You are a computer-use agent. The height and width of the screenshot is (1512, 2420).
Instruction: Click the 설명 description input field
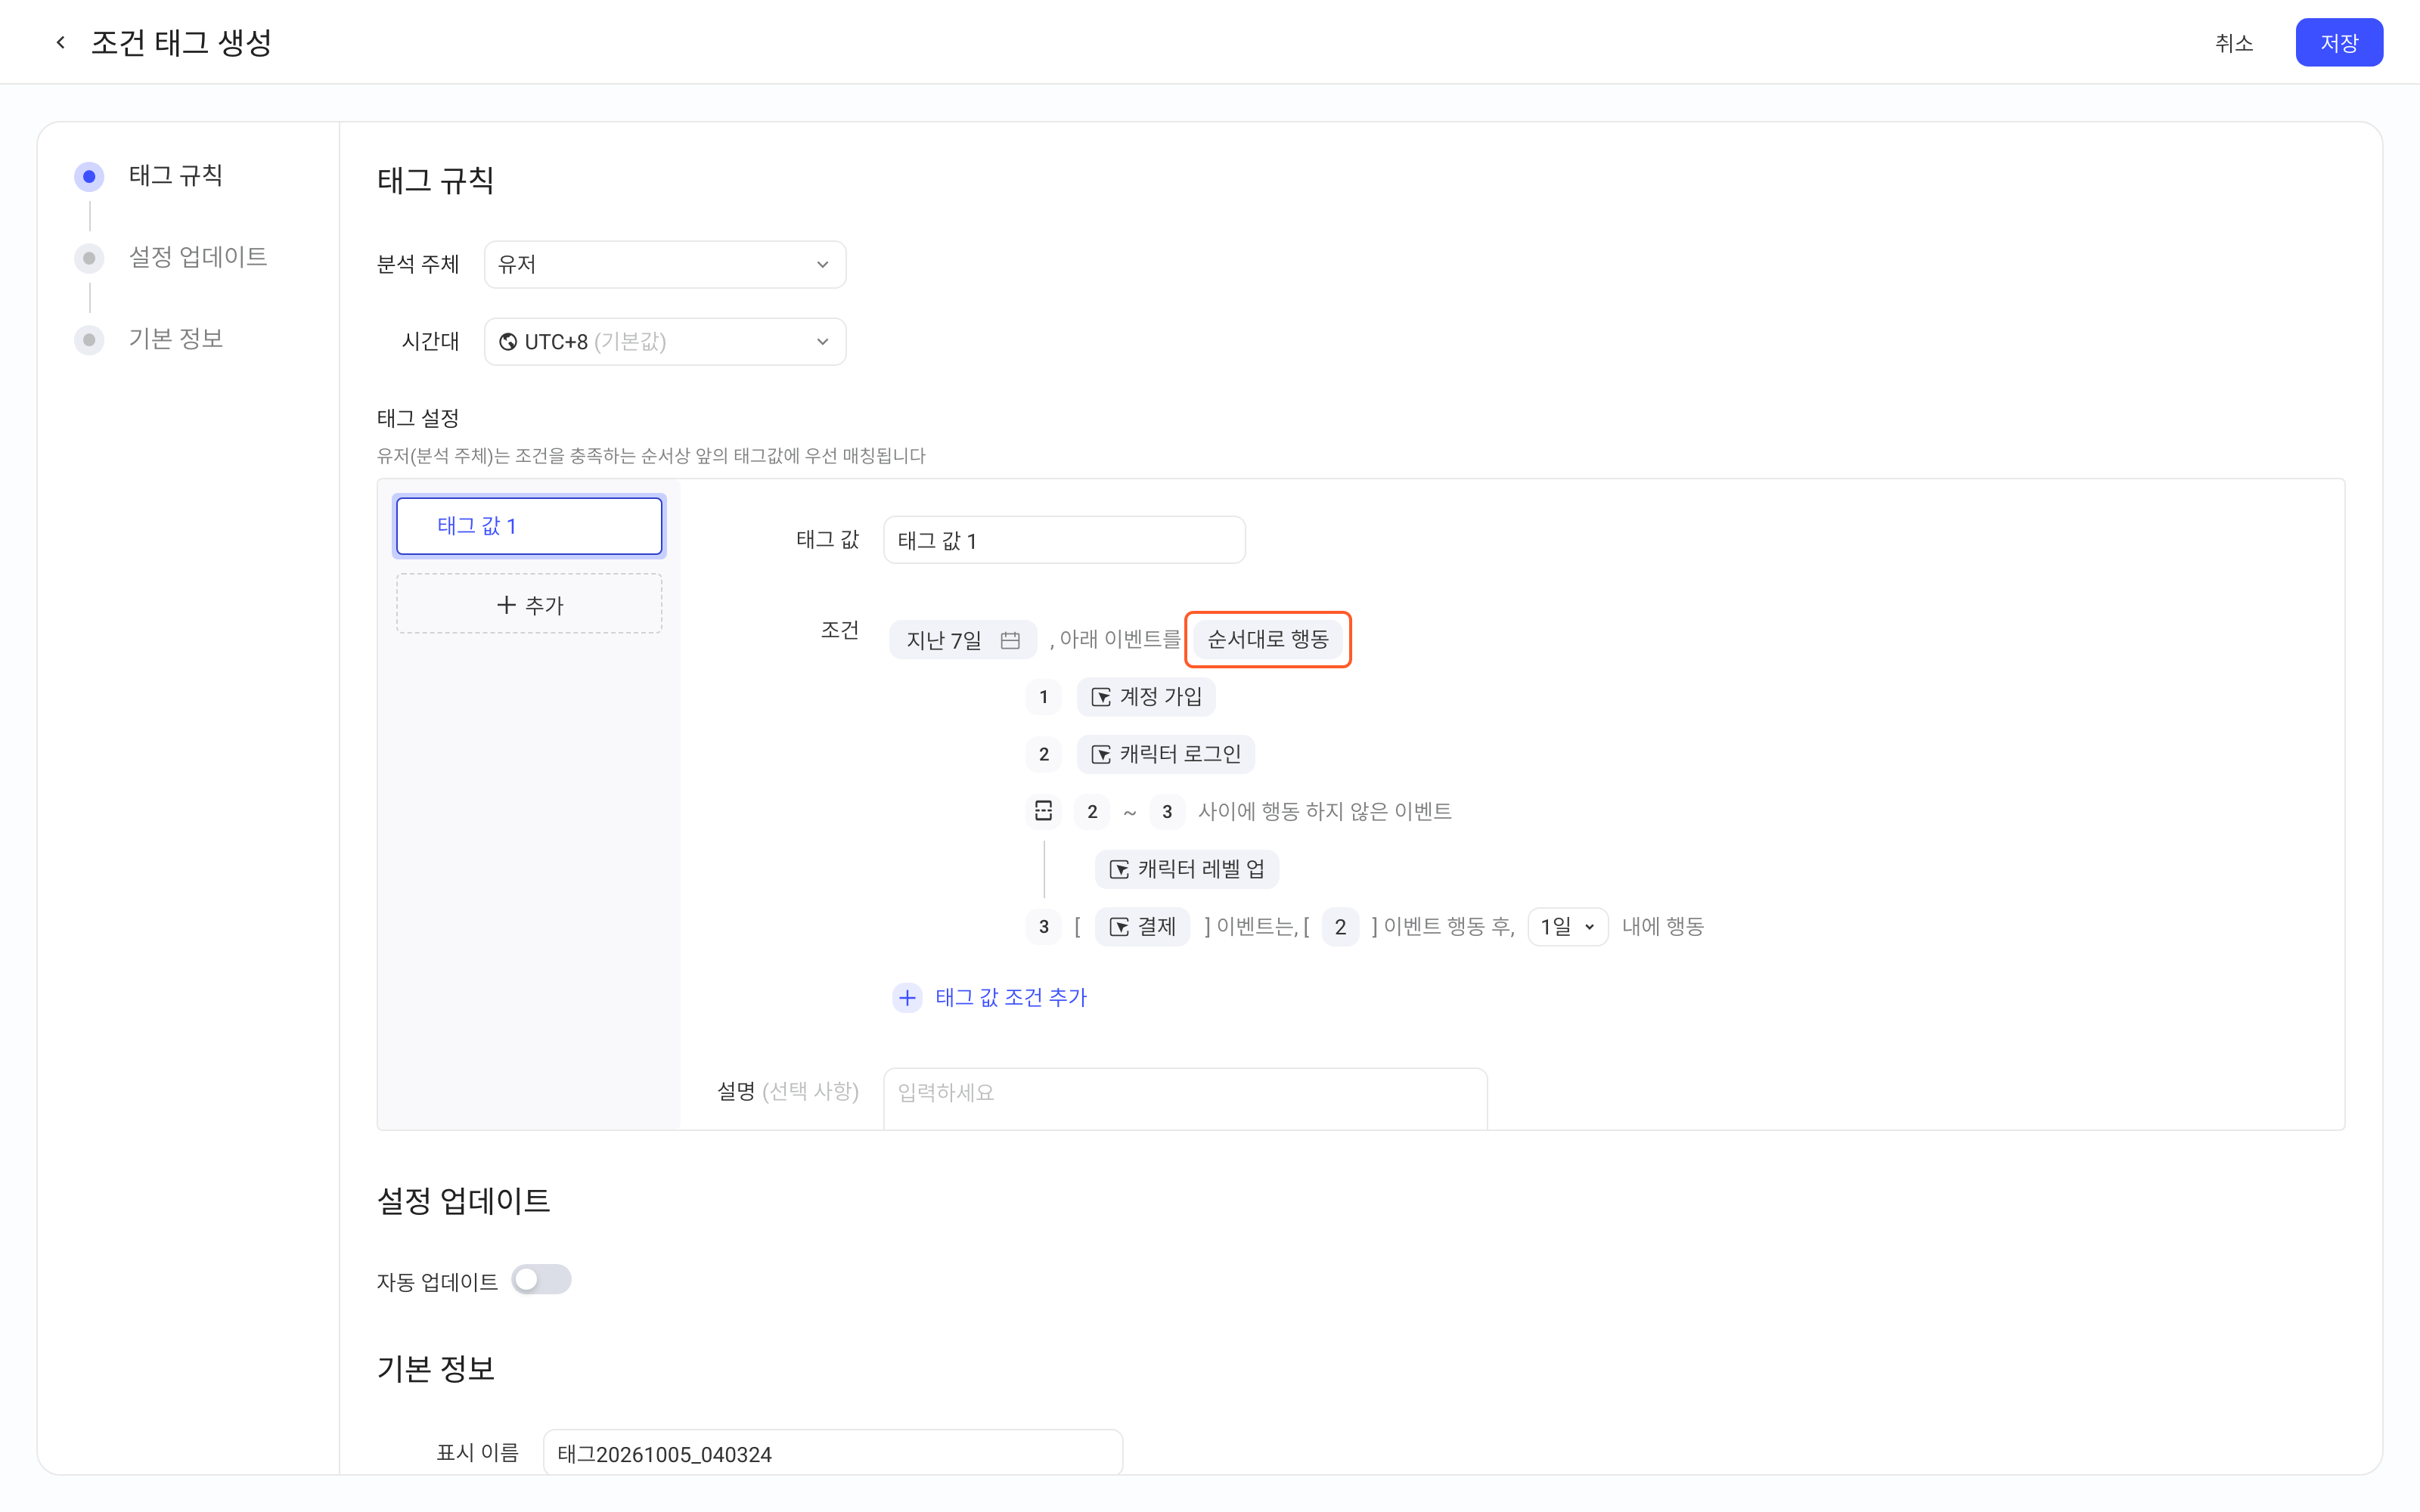(1185, 1098)
